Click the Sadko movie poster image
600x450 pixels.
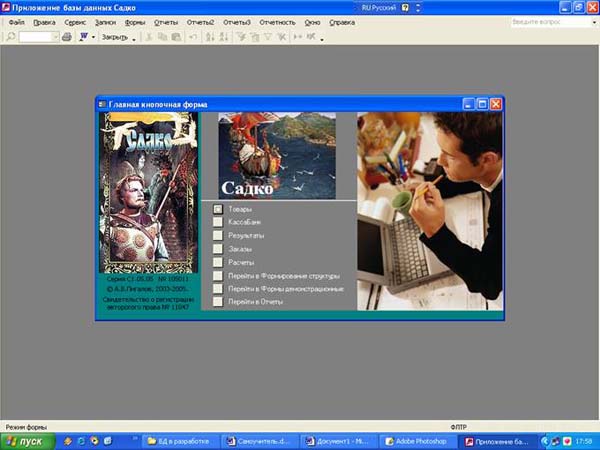coord(148,192)
